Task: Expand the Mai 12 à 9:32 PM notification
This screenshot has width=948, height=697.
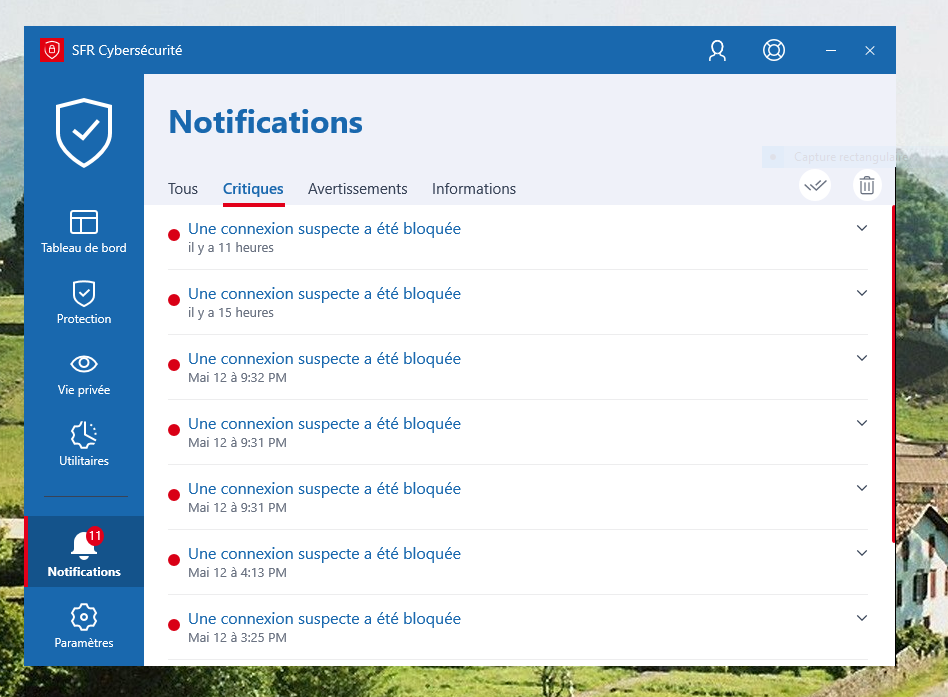Action: pos(862,358)
